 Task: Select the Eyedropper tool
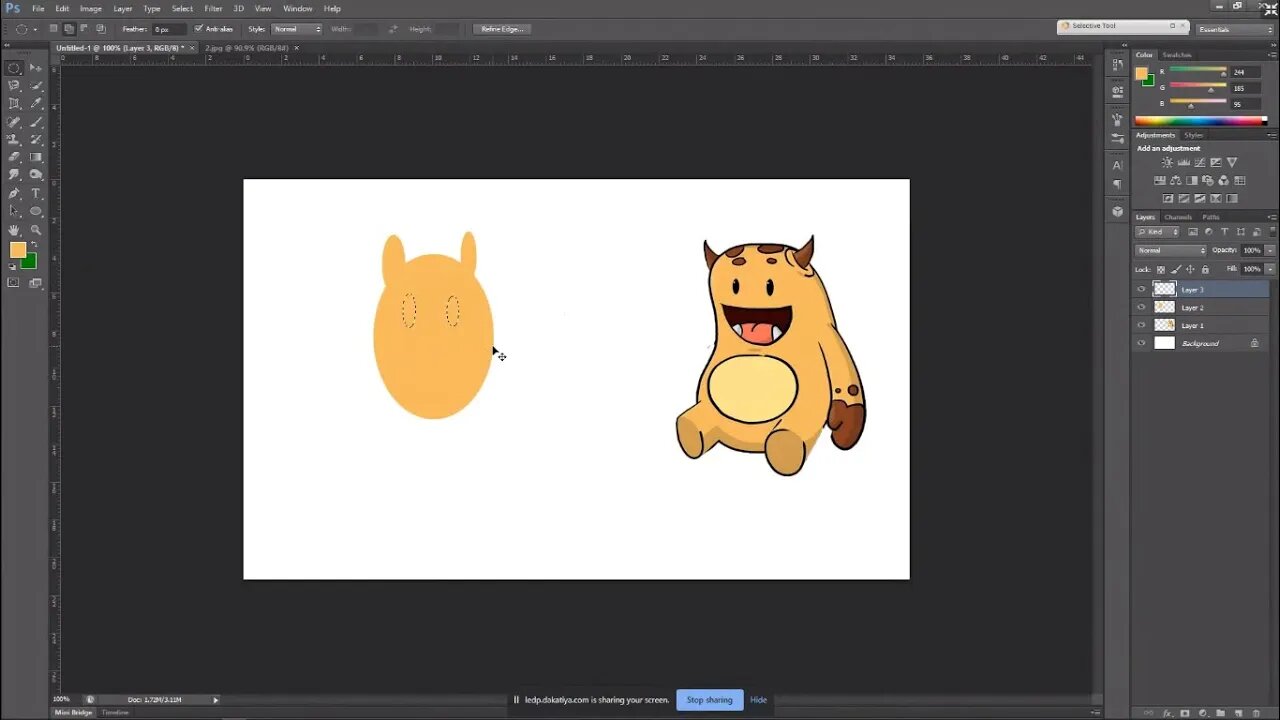coord(36,104)
